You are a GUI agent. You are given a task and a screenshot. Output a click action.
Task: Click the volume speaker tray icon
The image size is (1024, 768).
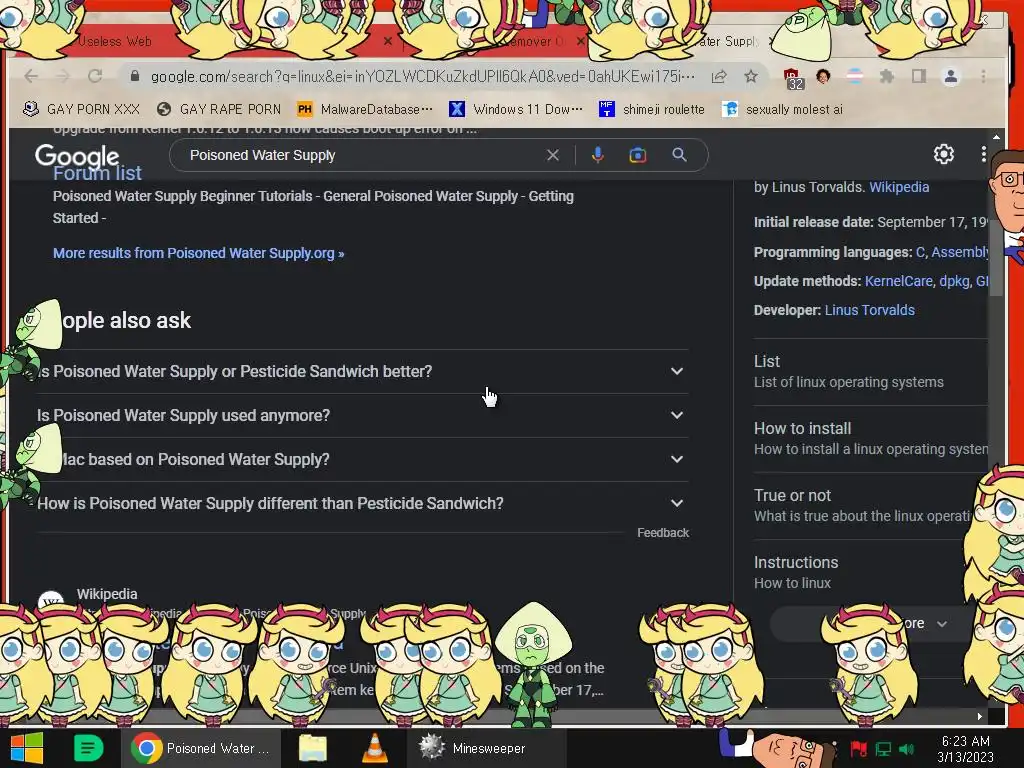tap(906, 749)
